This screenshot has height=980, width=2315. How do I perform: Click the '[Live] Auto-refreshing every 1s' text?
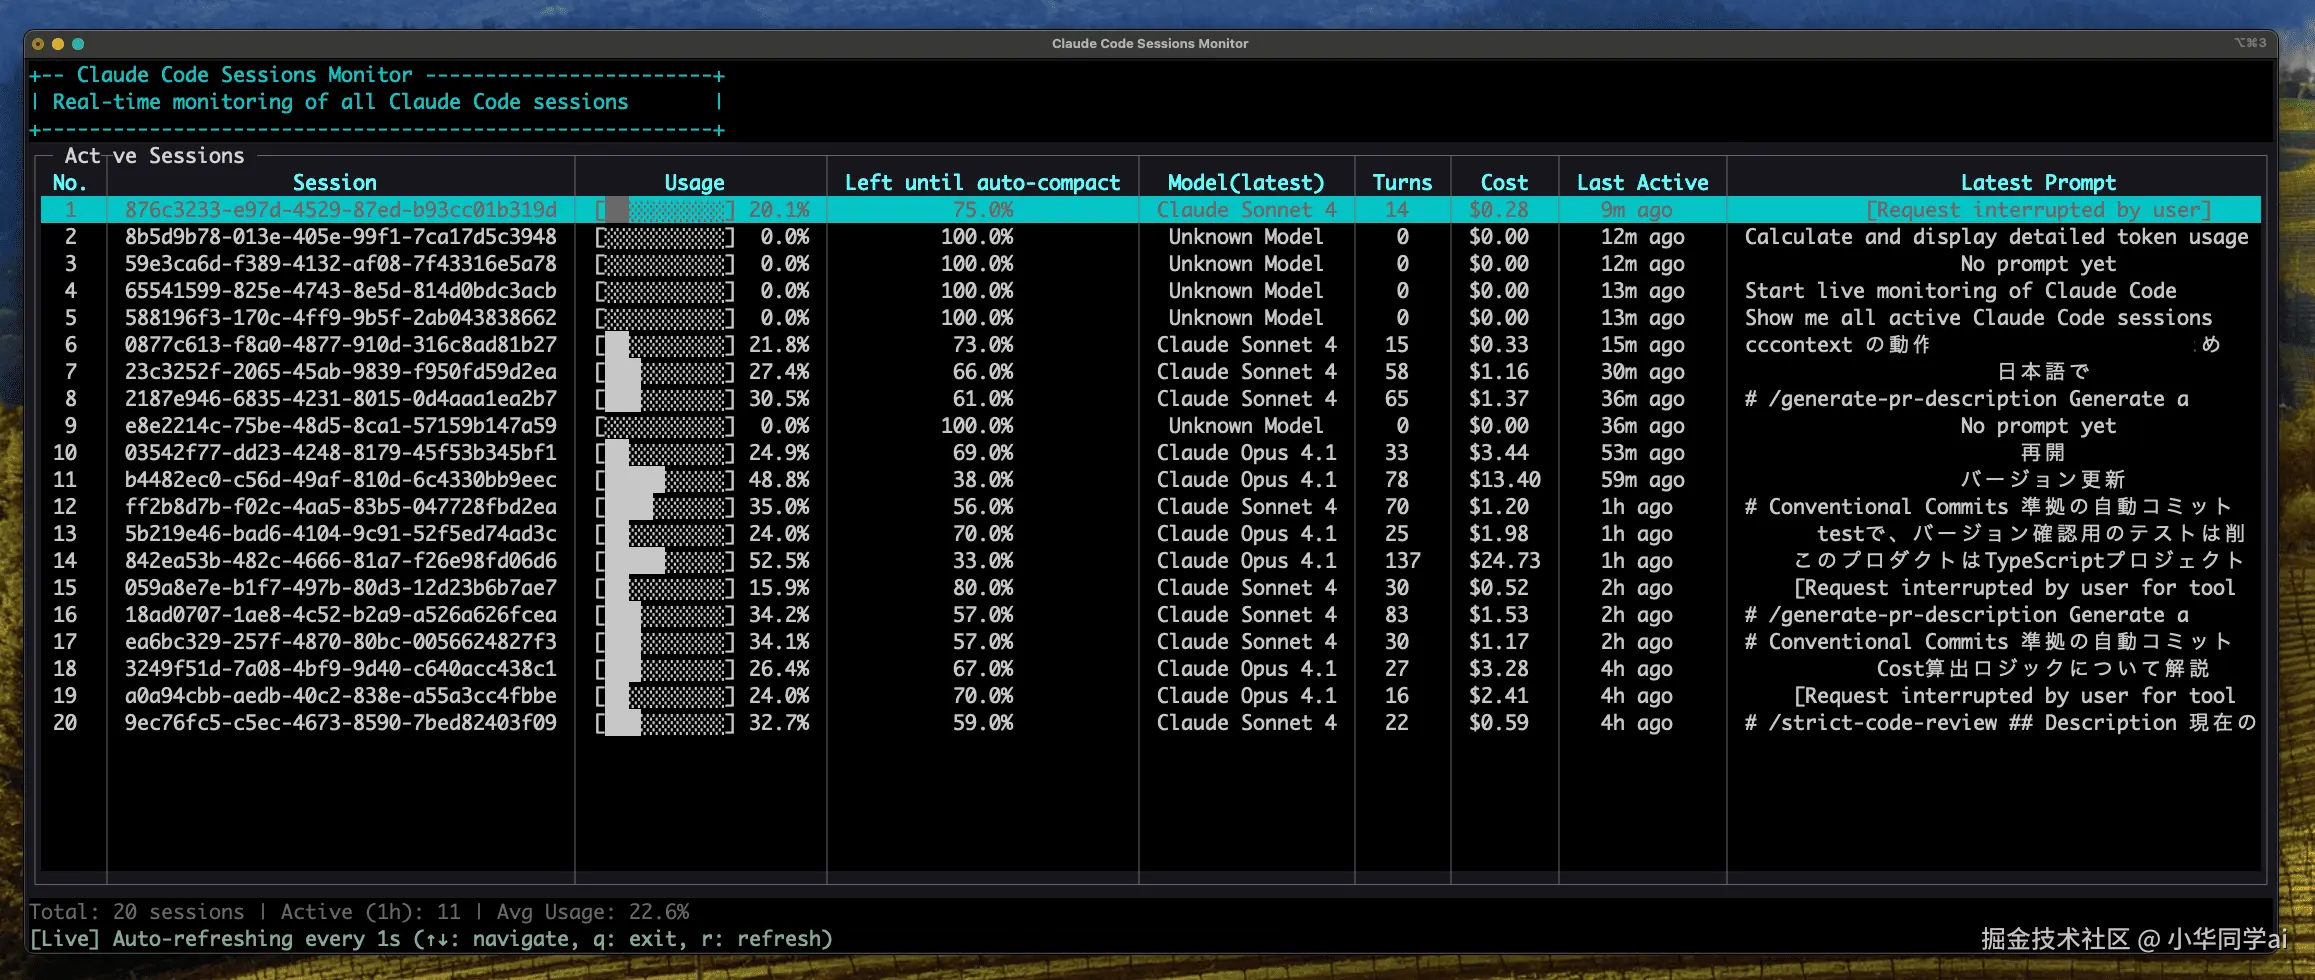[x=214, y=939]
